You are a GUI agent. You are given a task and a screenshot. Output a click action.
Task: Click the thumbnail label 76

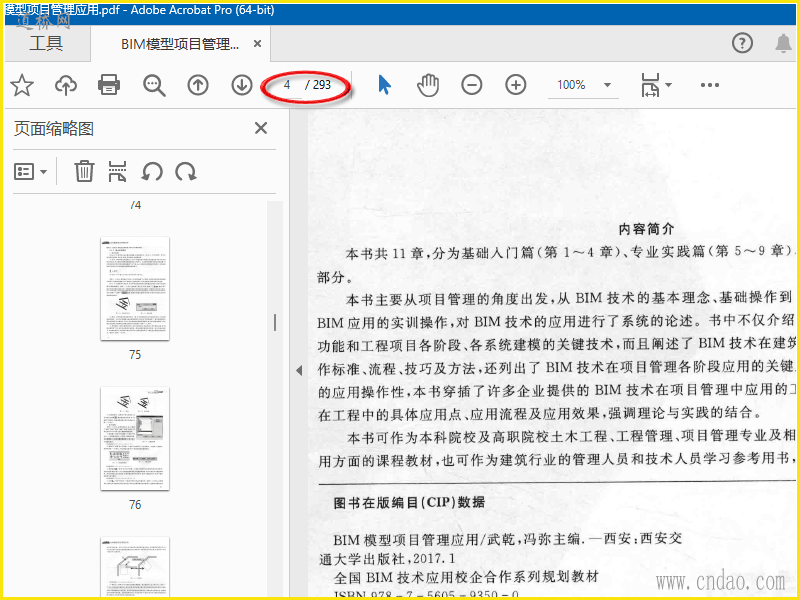(135, 505)
